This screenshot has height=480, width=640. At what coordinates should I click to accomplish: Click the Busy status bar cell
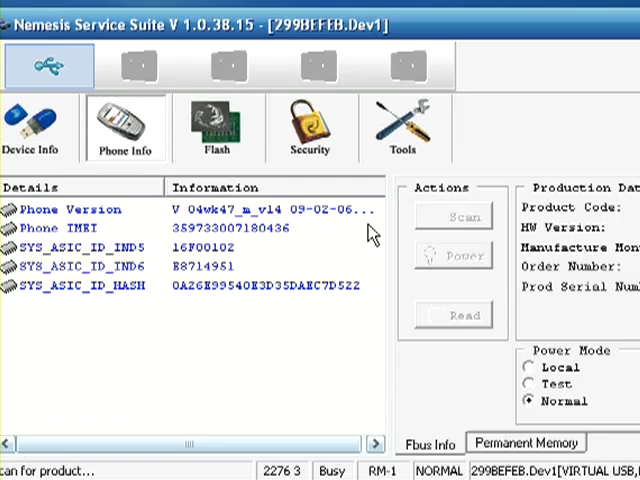coord(332,471)
